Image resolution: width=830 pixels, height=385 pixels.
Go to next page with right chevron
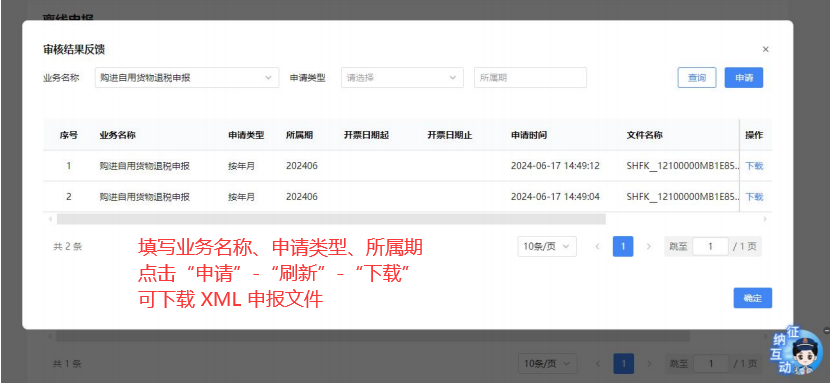pos(649,247)
